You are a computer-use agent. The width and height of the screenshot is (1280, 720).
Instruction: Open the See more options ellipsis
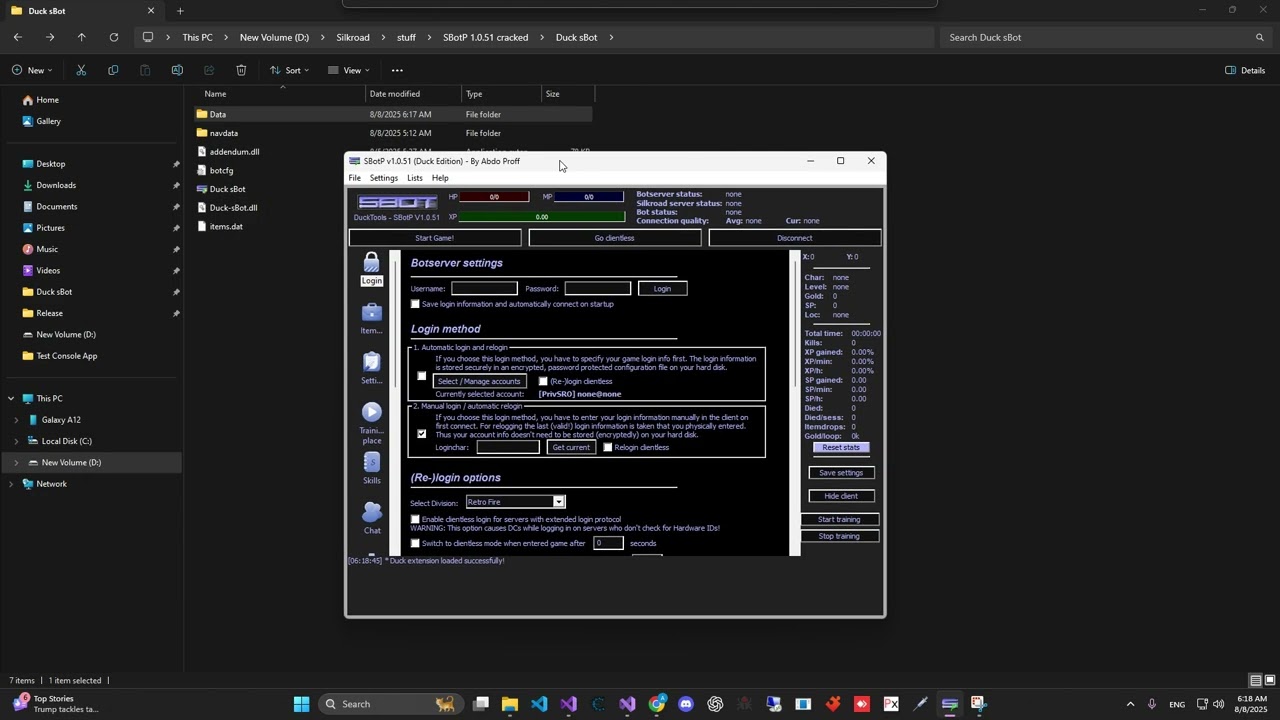pyautogui.click(x=397, y=70)
